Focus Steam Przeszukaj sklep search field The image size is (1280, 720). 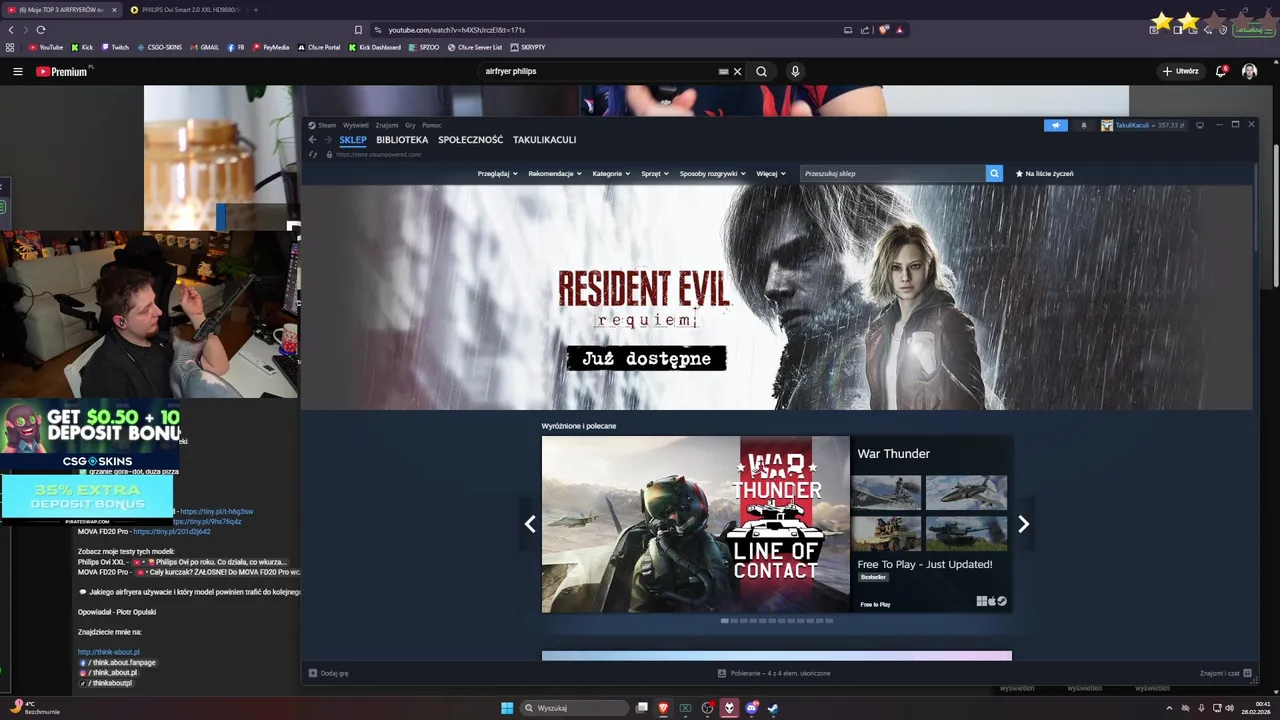892,173
